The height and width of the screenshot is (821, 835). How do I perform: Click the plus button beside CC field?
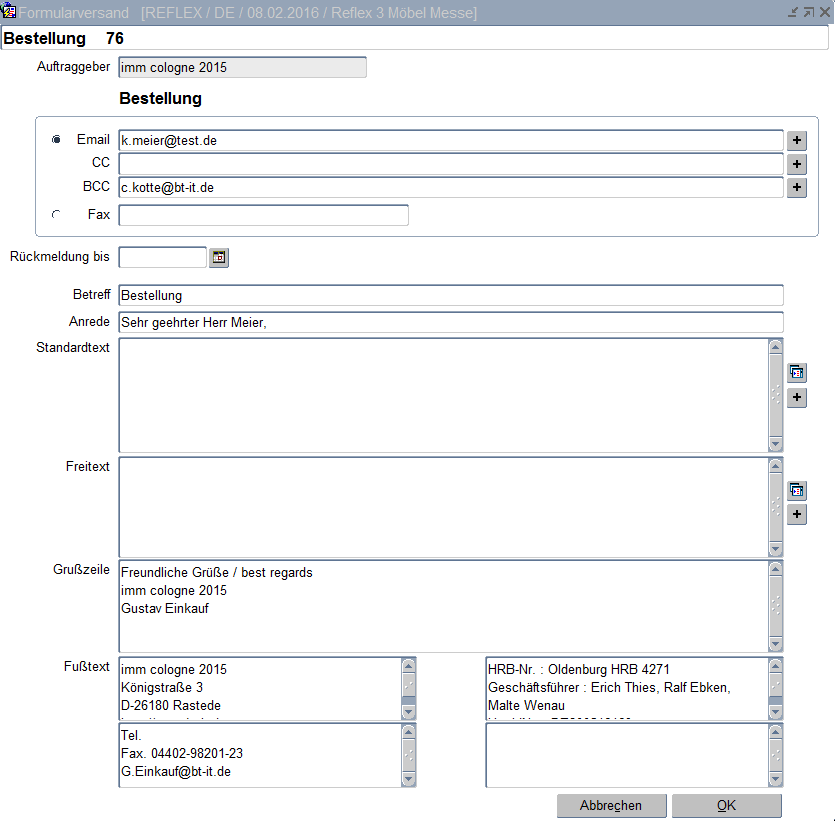[x=796, y=164]
